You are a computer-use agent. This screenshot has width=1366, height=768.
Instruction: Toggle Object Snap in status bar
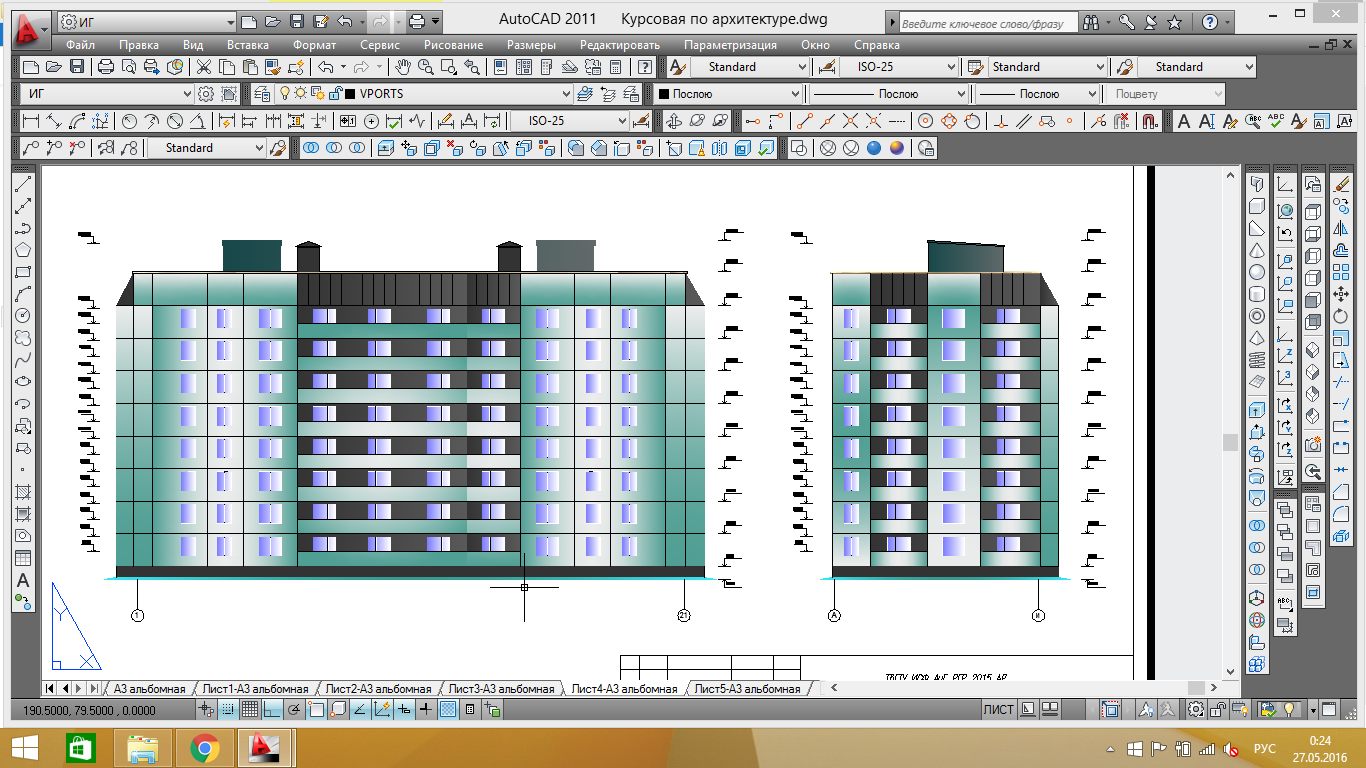(x=315, y=710)
